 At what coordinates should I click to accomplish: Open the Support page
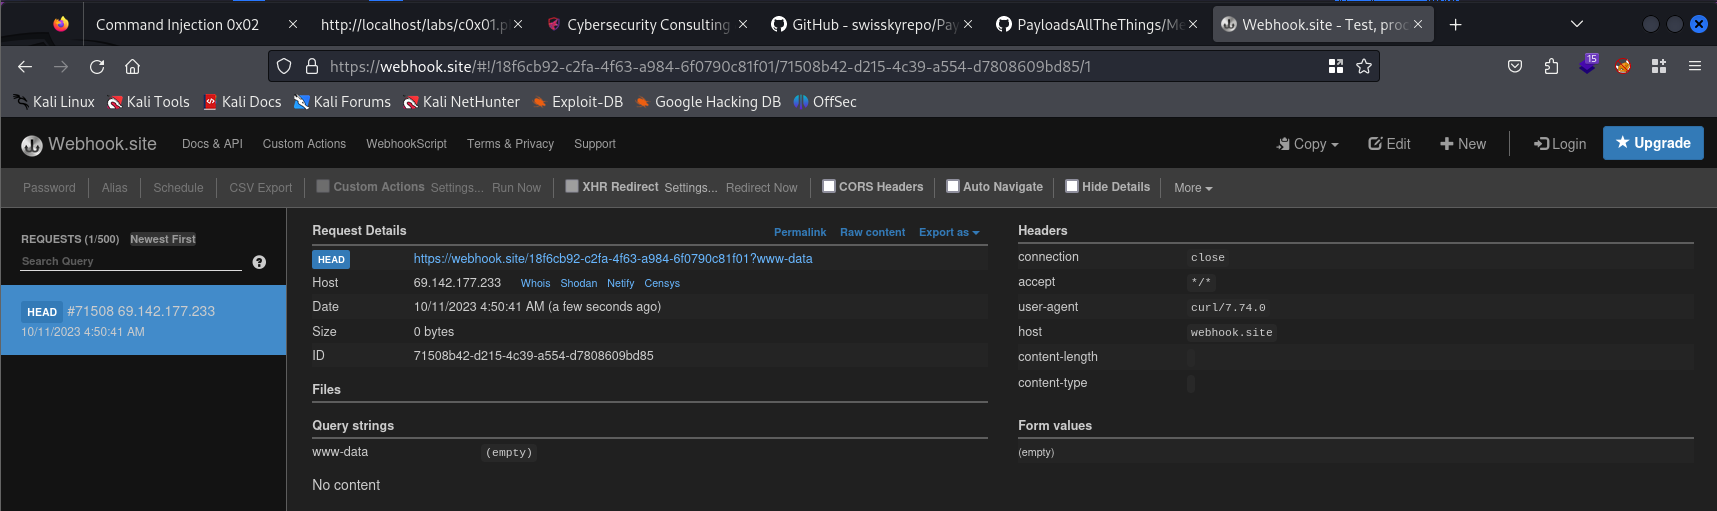[x=595, y=144]
